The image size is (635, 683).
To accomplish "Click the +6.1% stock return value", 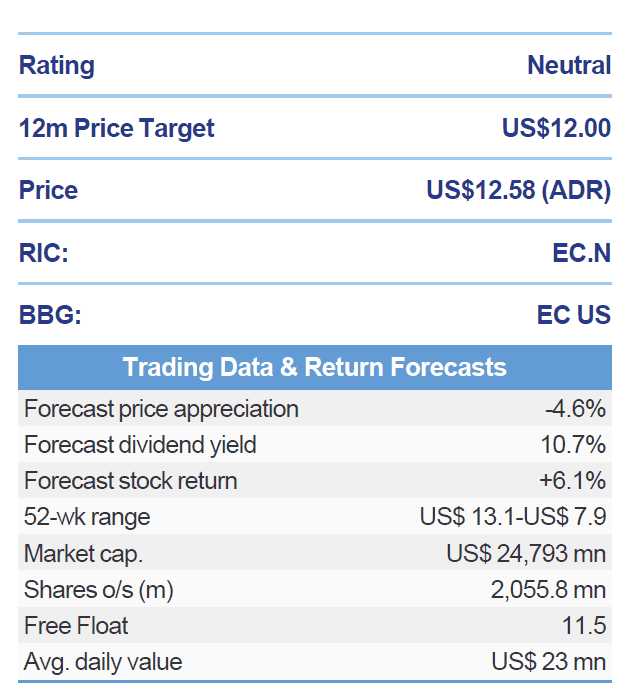I will point(572,481).
